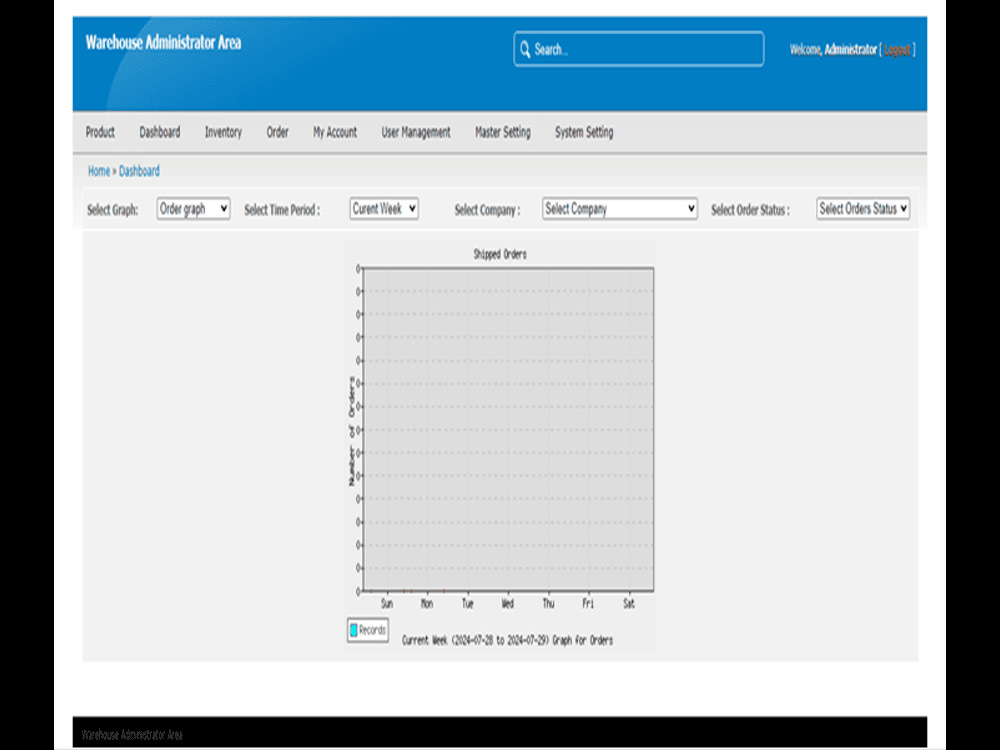
Task: Open the User Management menu
Action: click(x=416, y=132)
